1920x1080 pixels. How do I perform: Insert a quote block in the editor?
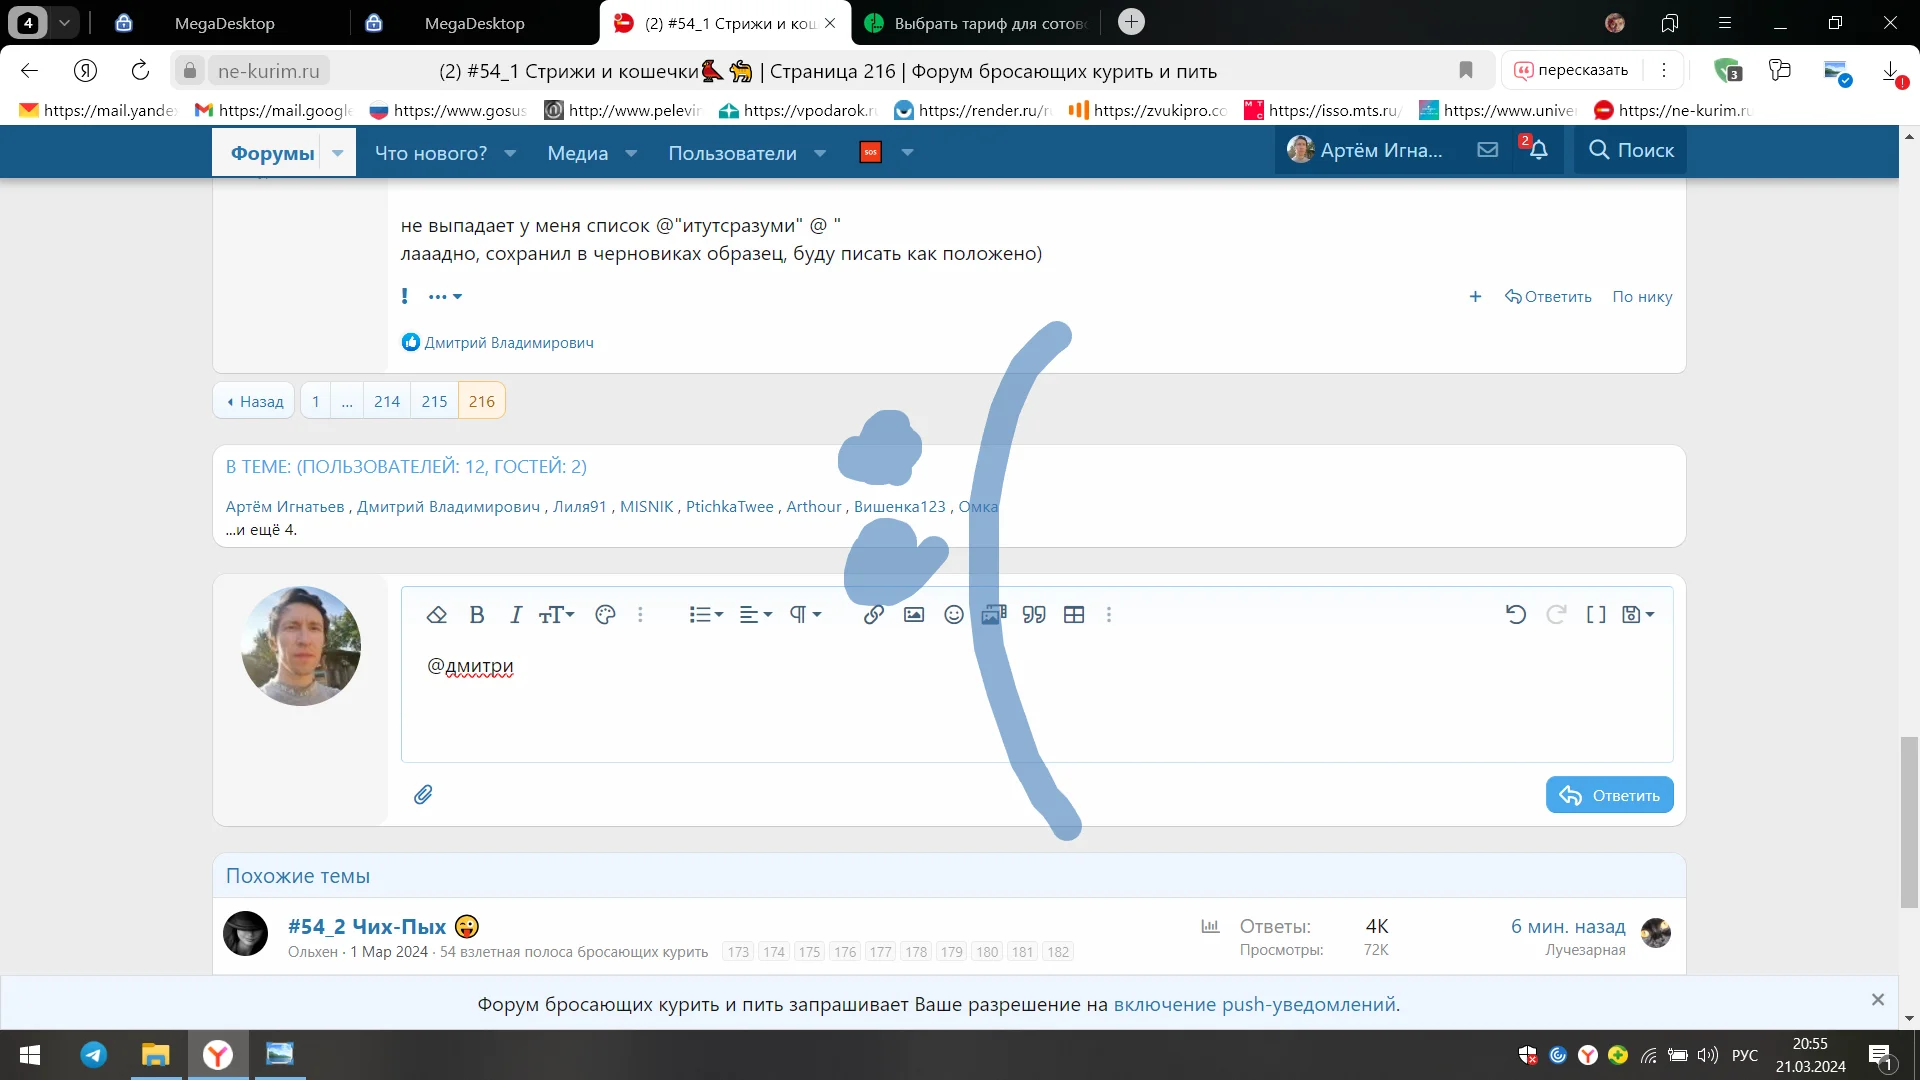point(1034,615)
